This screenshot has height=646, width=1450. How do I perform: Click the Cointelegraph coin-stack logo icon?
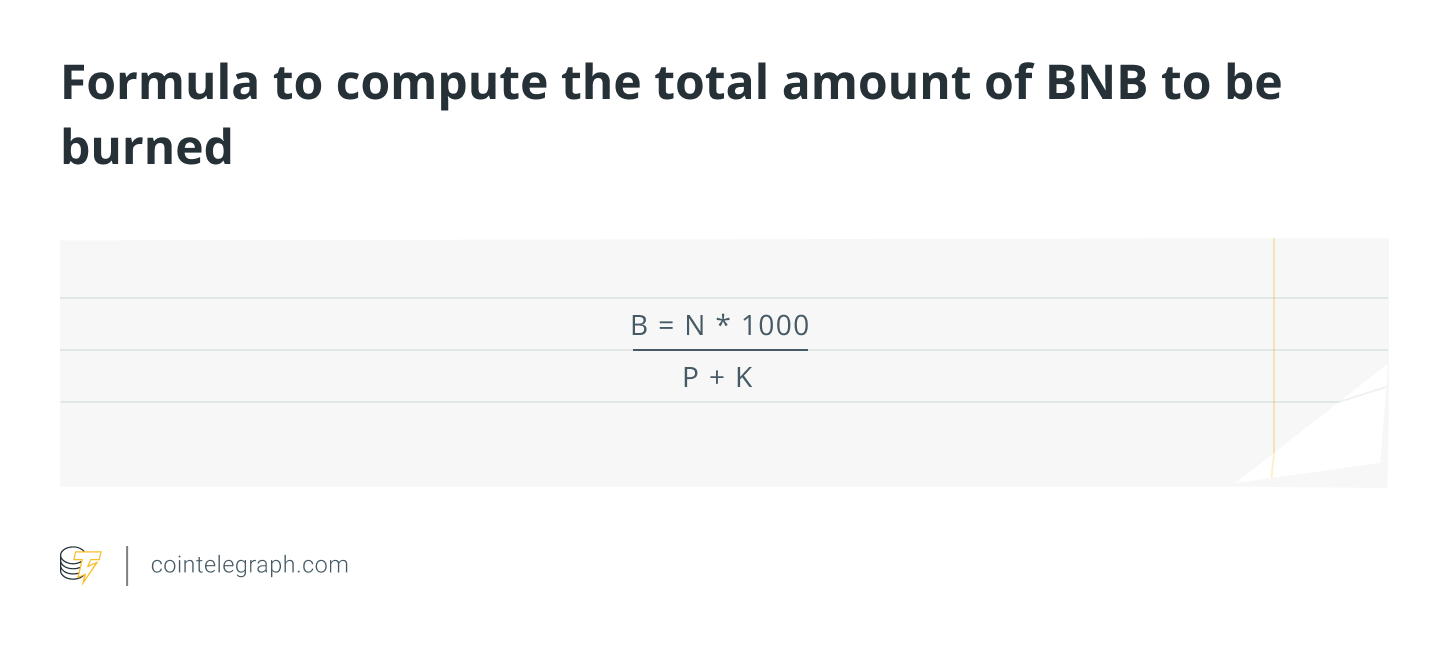pyautogui.click(x=73, y=564)
